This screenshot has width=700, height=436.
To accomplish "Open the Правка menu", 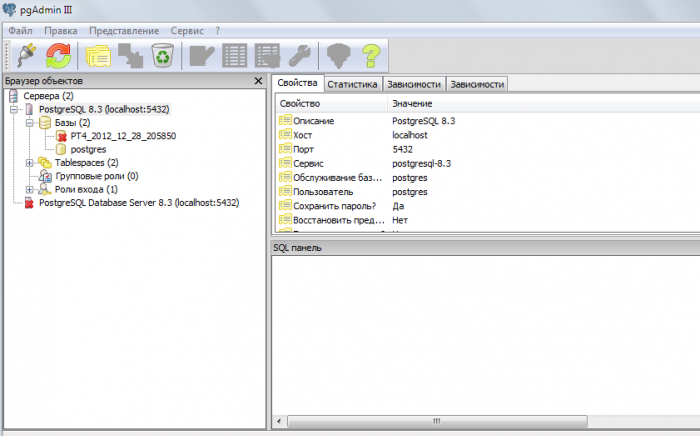I will 61,31.
